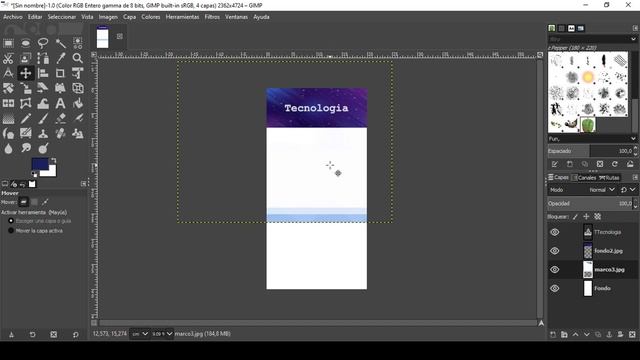Select the Ellipse Select tool
This screenshot has width=640, height=360.
pos(26,43)
